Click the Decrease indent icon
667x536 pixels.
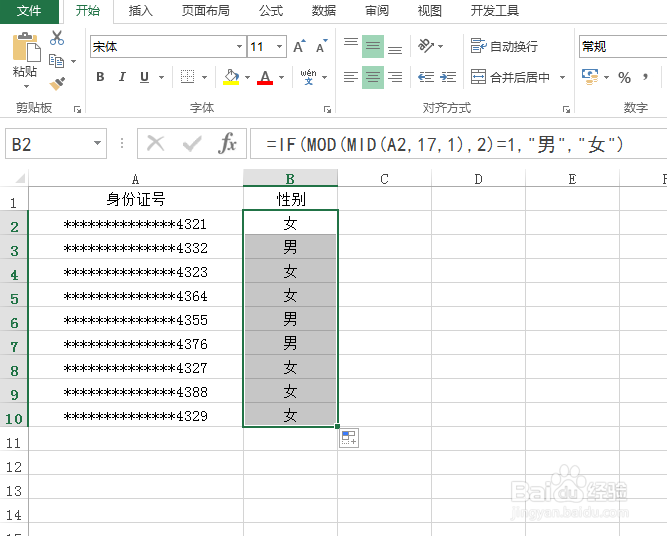click(426, 77)
